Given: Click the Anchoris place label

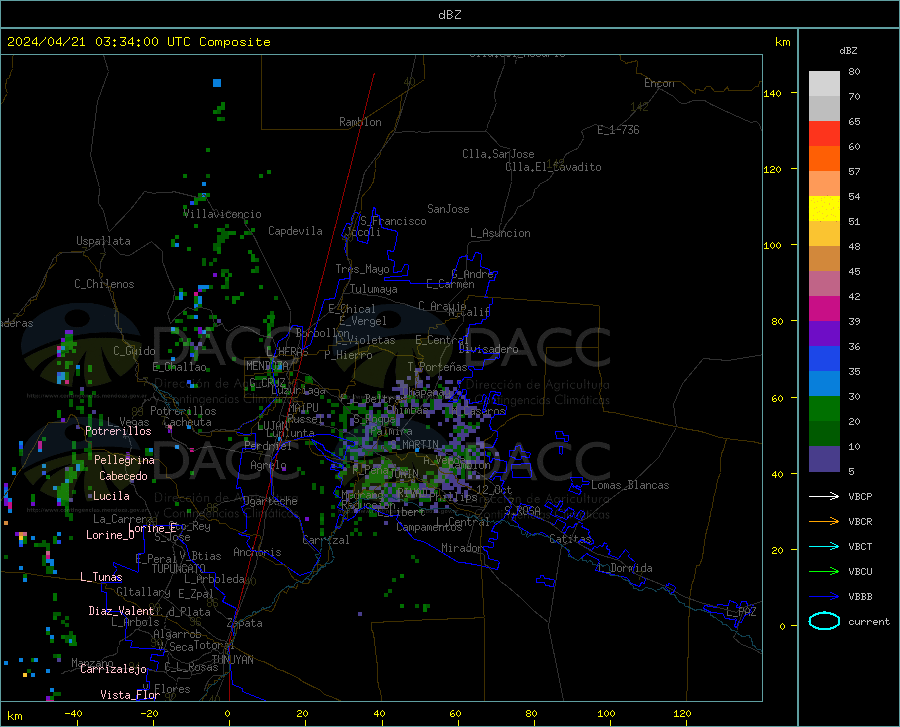Looking at the screenshot, I should tap(257, 552).
